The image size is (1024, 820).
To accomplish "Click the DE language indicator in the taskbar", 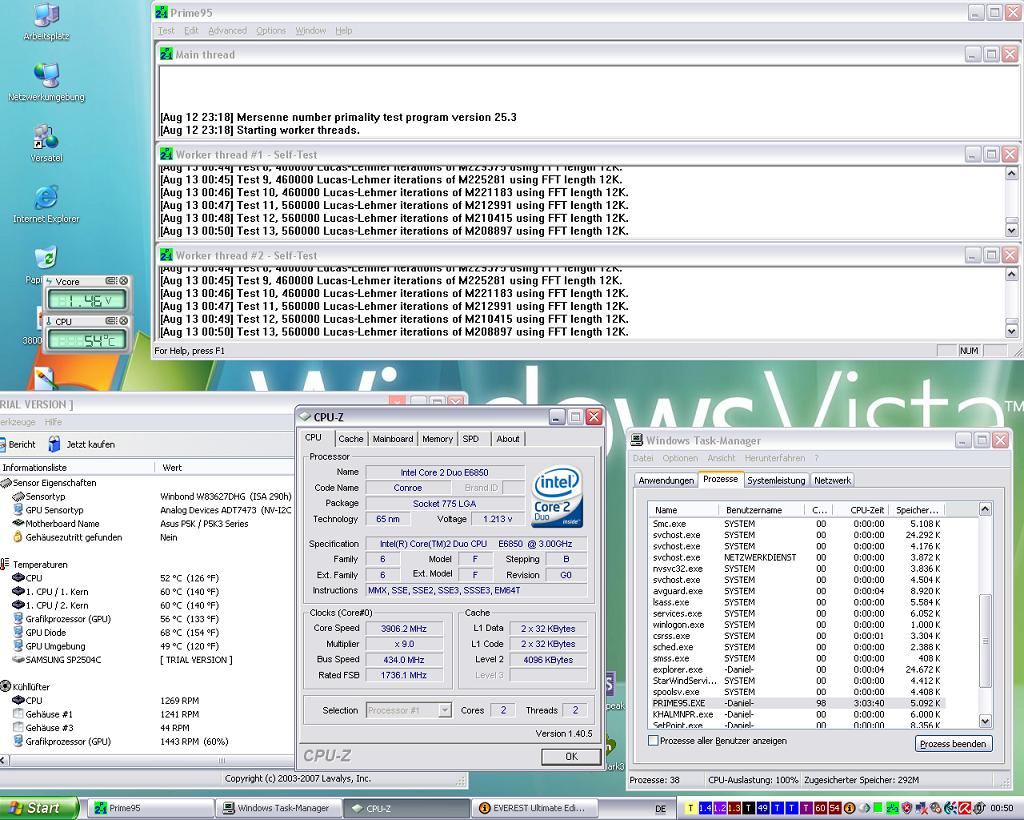I will click(x=660, y=809).
